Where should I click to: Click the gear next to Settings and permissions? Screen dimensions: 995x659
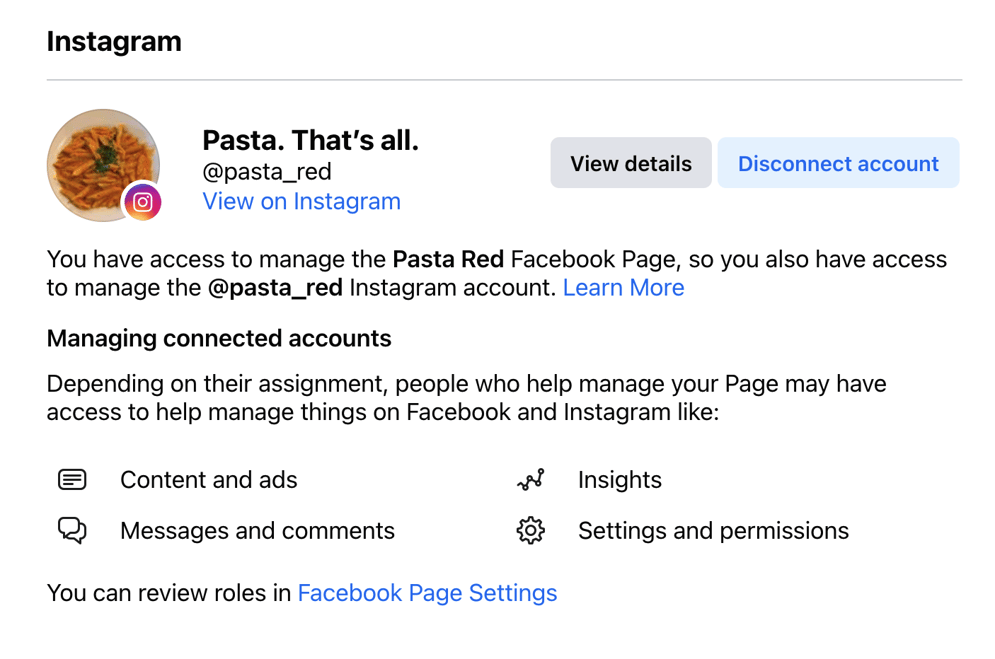tap(530, 530)
